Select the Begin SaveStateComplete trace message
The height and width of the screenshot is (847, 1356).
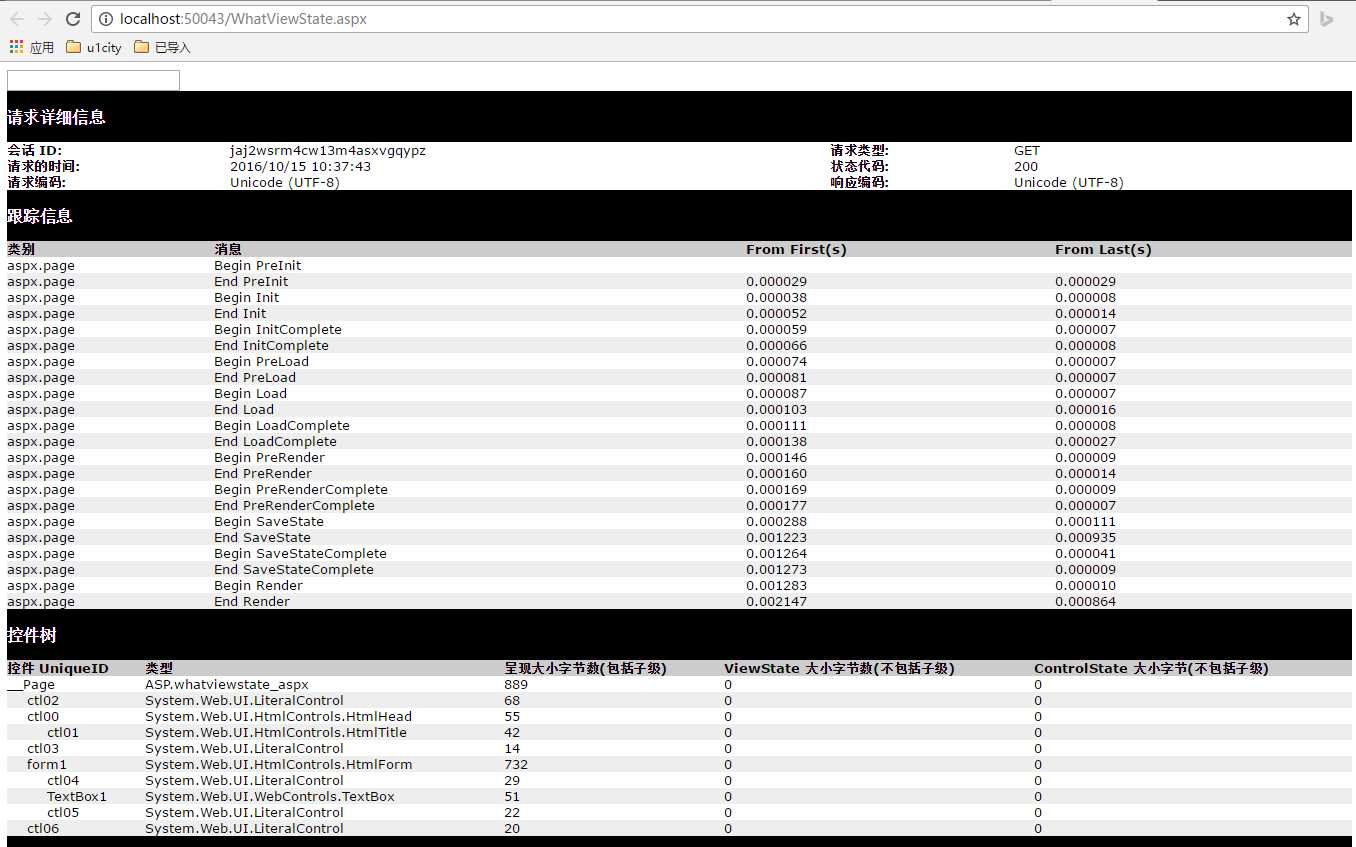[300, 553]
